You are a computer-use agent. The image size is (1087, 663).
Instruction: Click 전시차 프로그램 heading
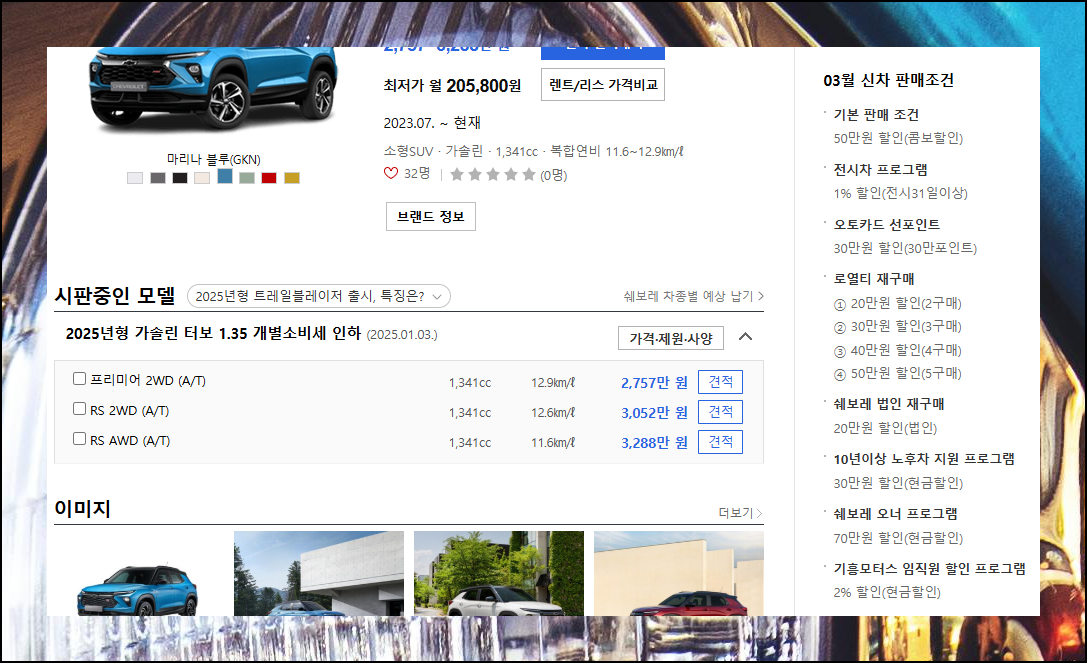880,169
